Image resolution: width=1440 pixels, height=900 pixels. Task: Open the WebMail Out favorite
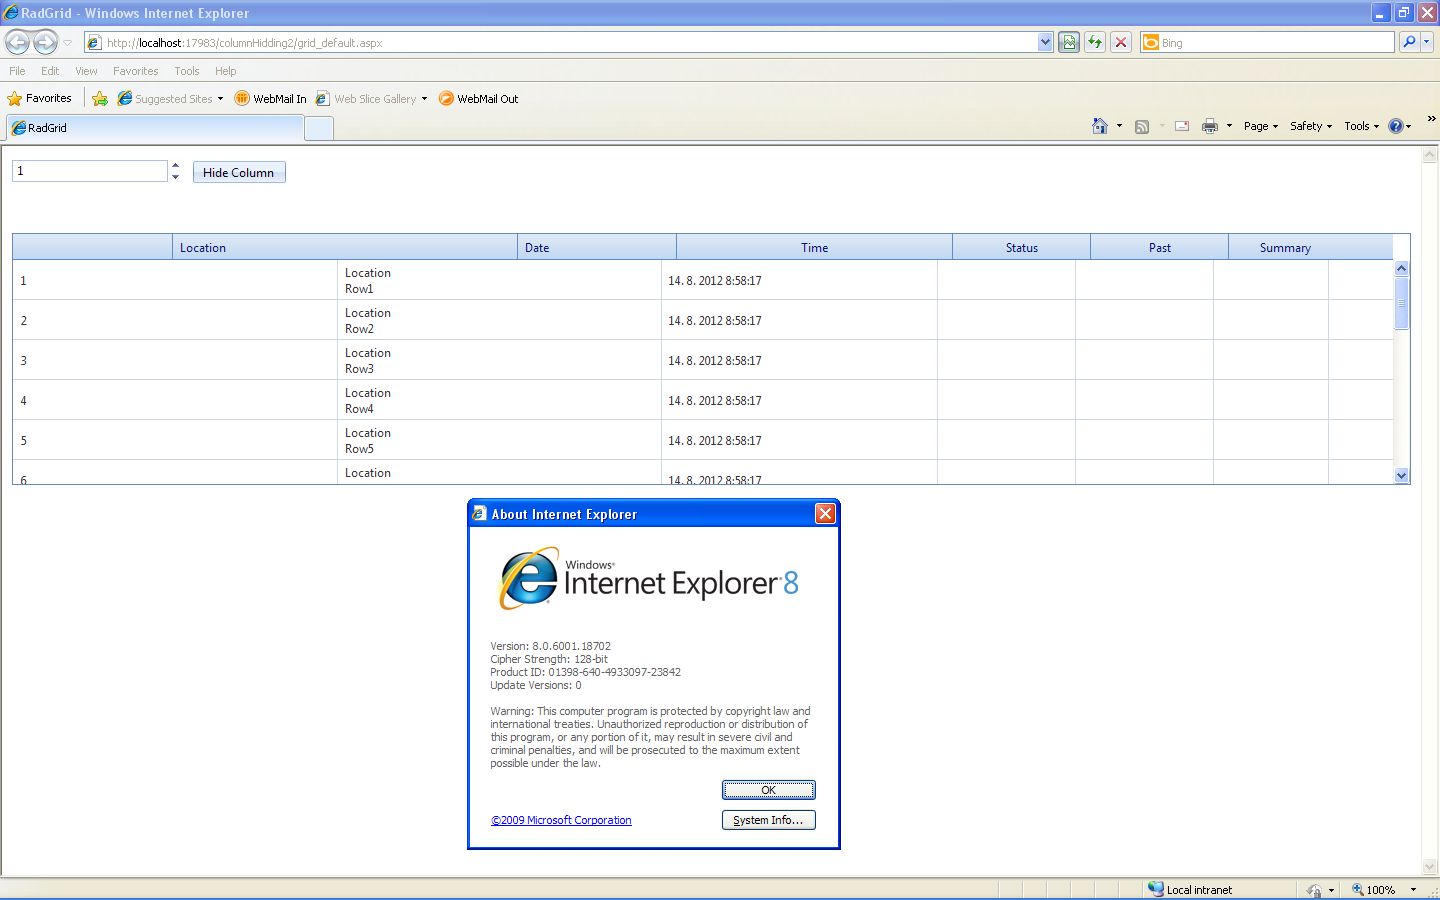pos(478,98)
